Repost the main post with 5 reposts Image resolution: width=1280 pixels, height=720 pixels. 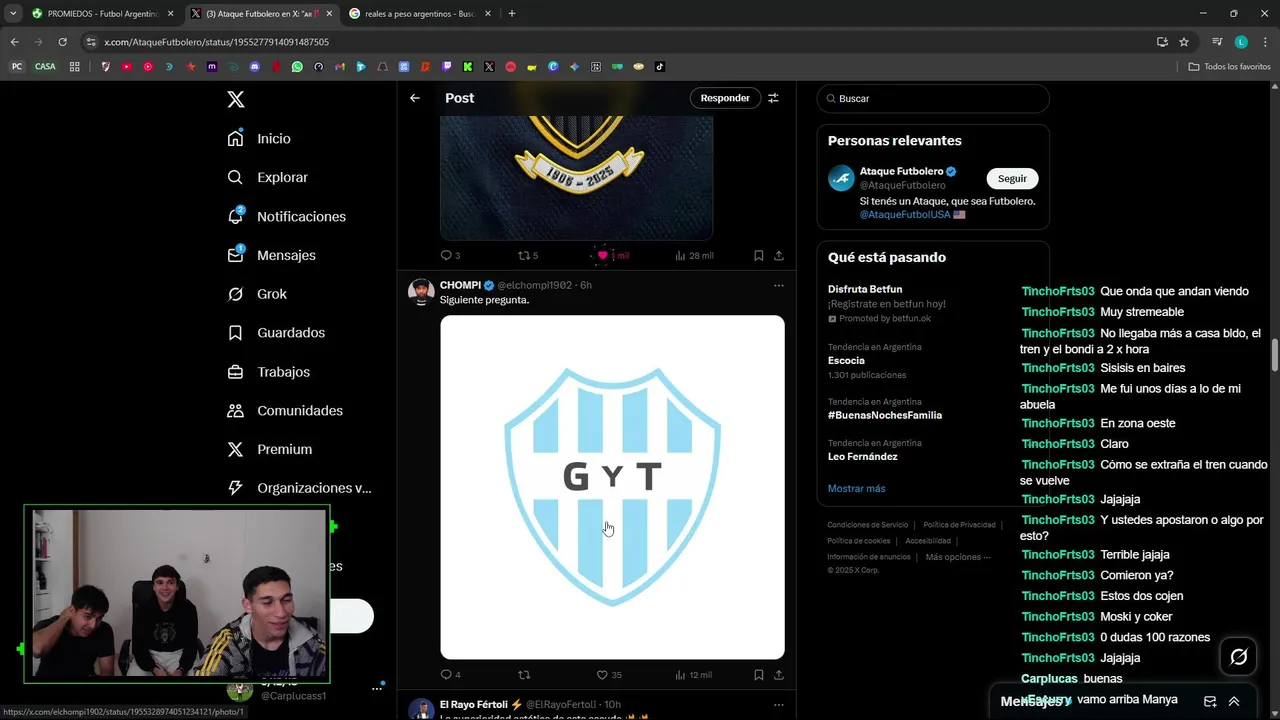pyautogui.click(x=527, y=256)
